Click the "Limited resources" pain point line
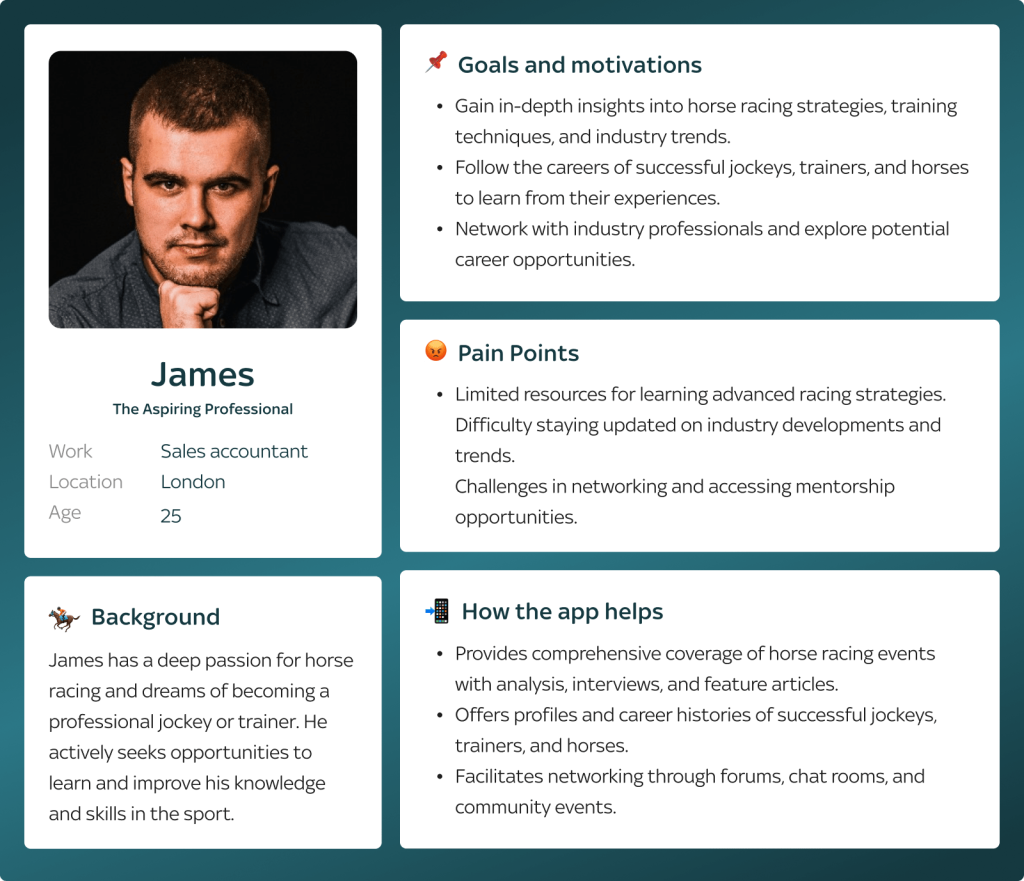 tap(700, 394)
